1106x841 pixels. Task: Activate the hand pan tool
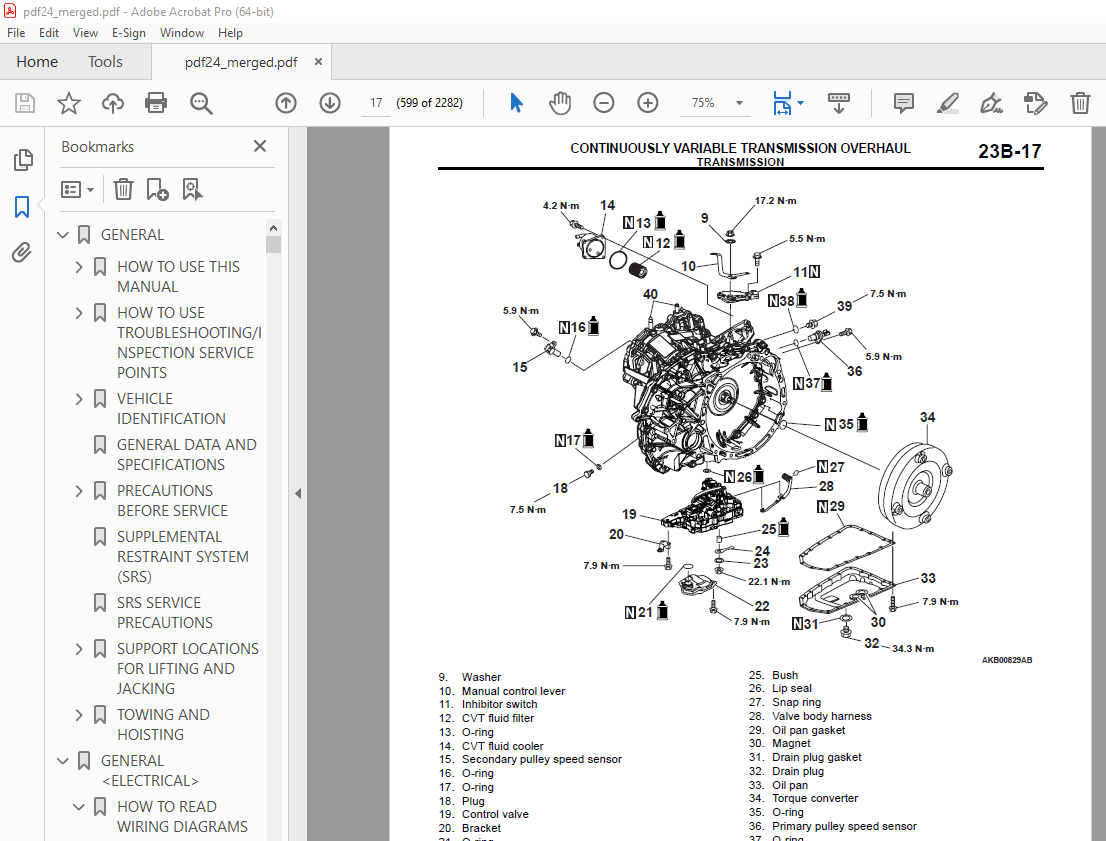click(x=560, y=103)
